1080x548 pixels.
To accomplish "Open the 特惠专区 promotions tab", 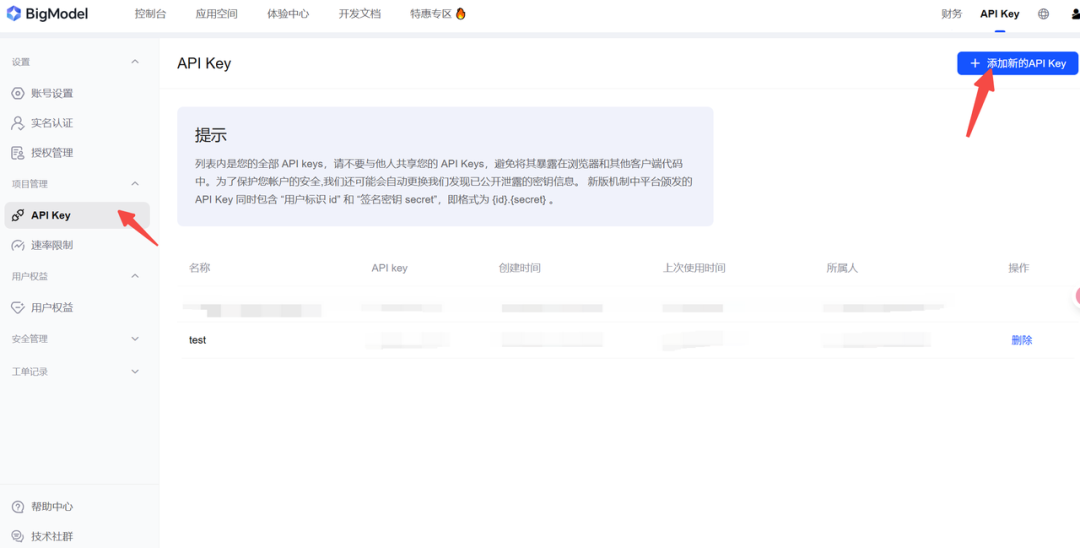I will click(x=437, y=14).
